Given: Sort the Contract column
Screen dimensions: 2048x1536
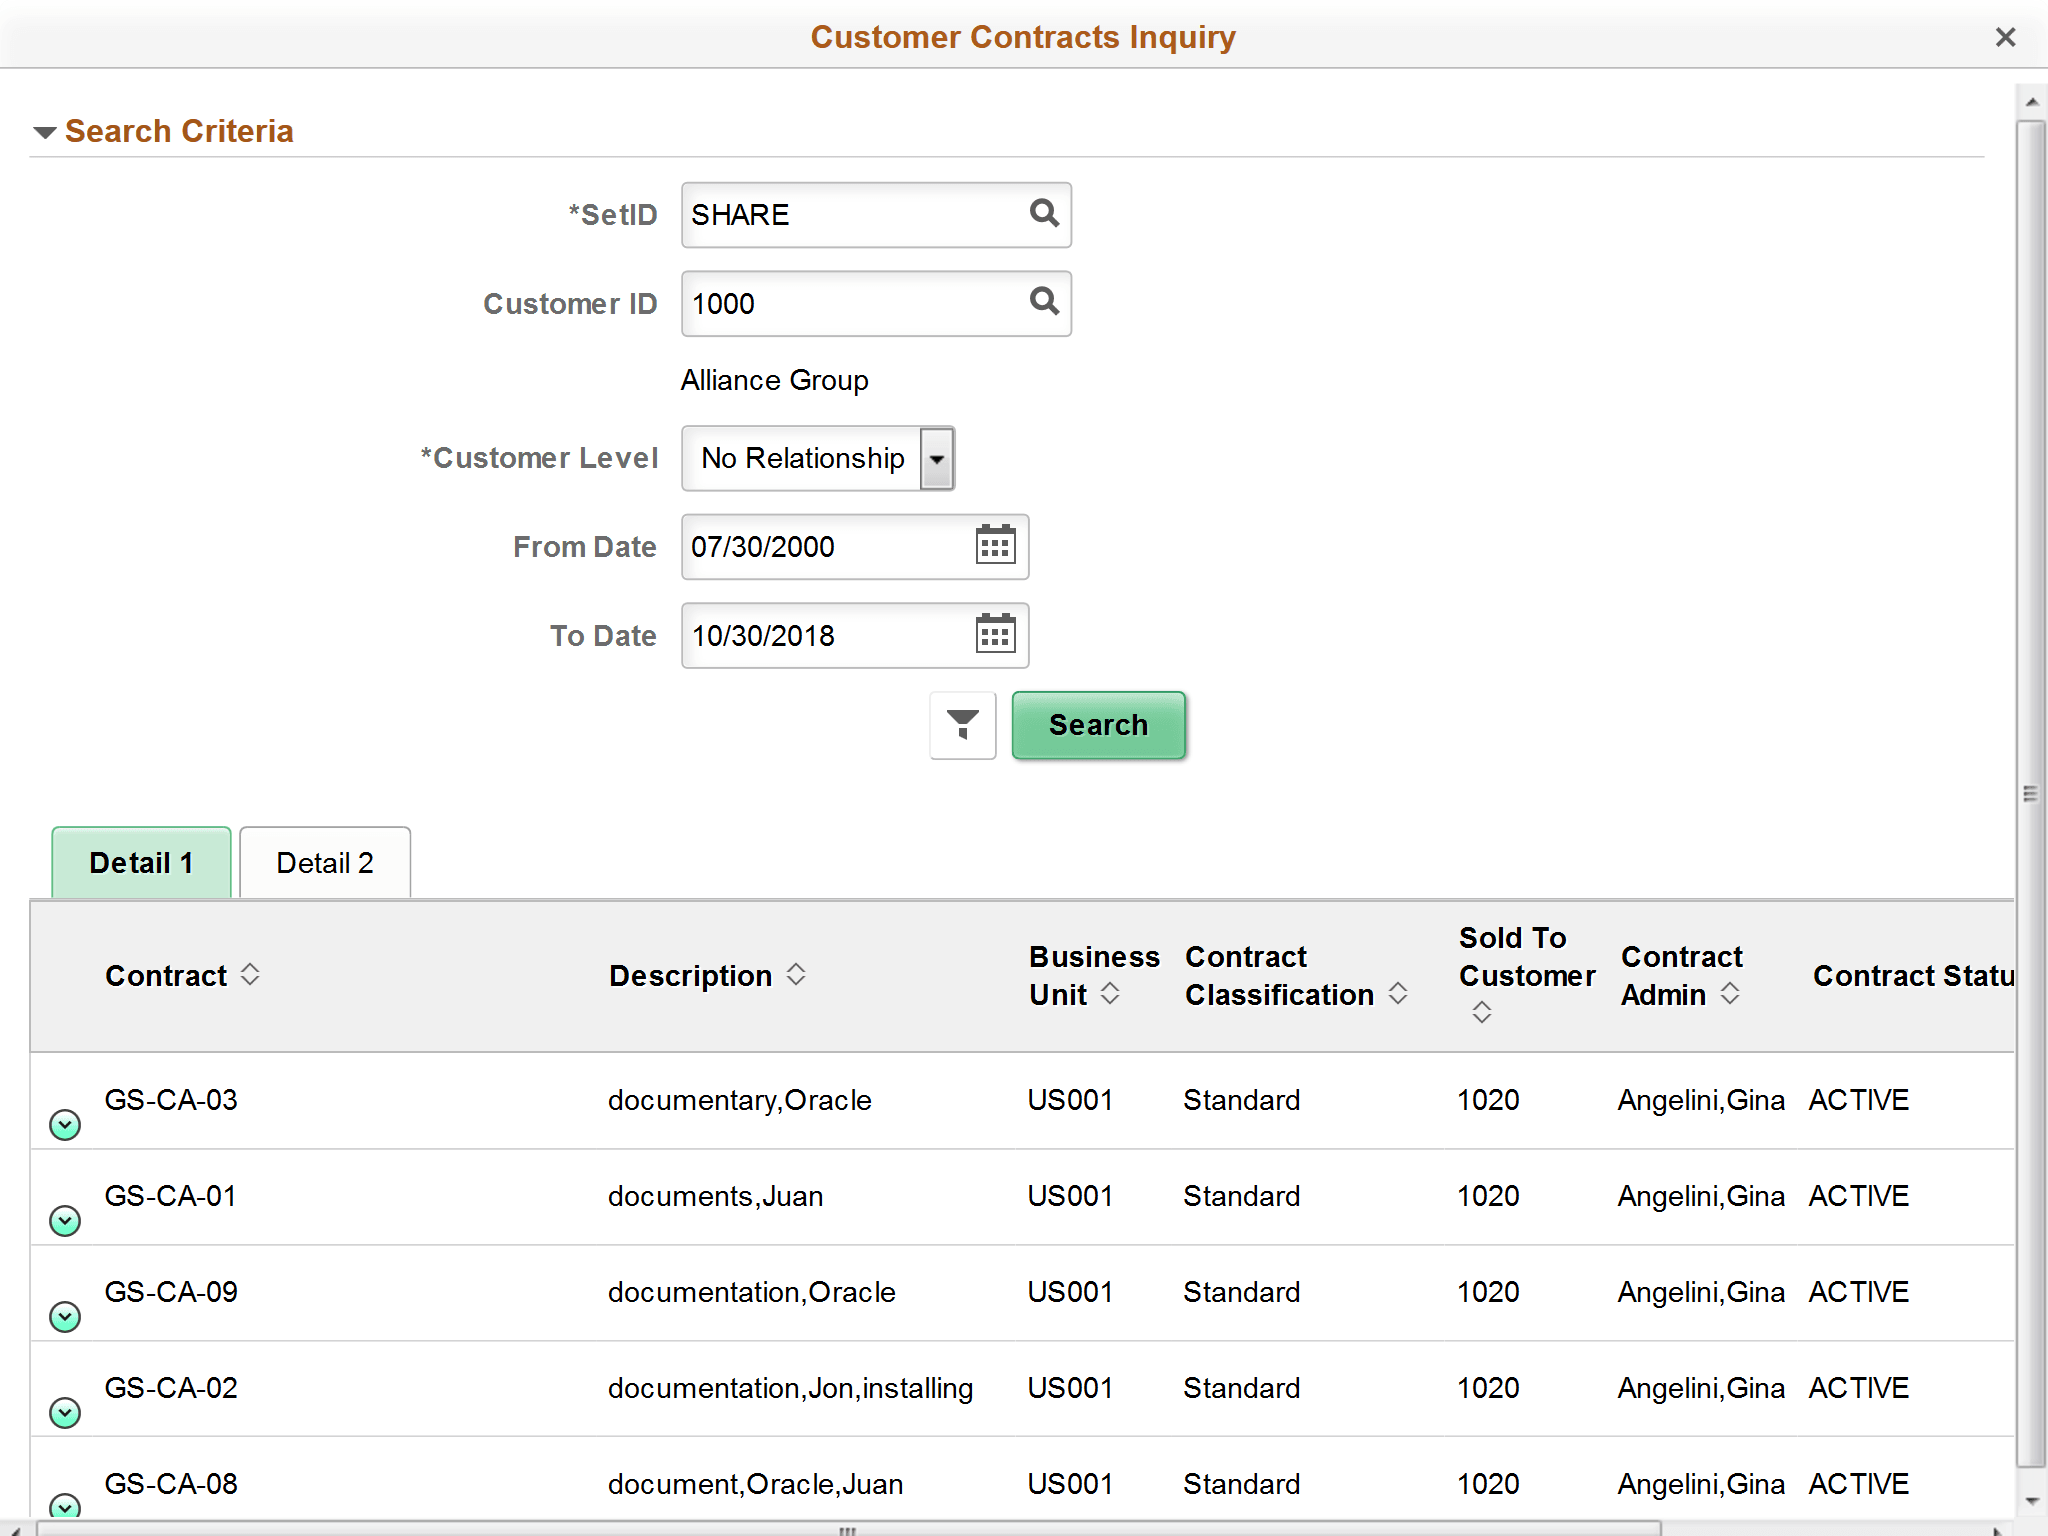Looking at the screenshot, I should pos(251,974).
